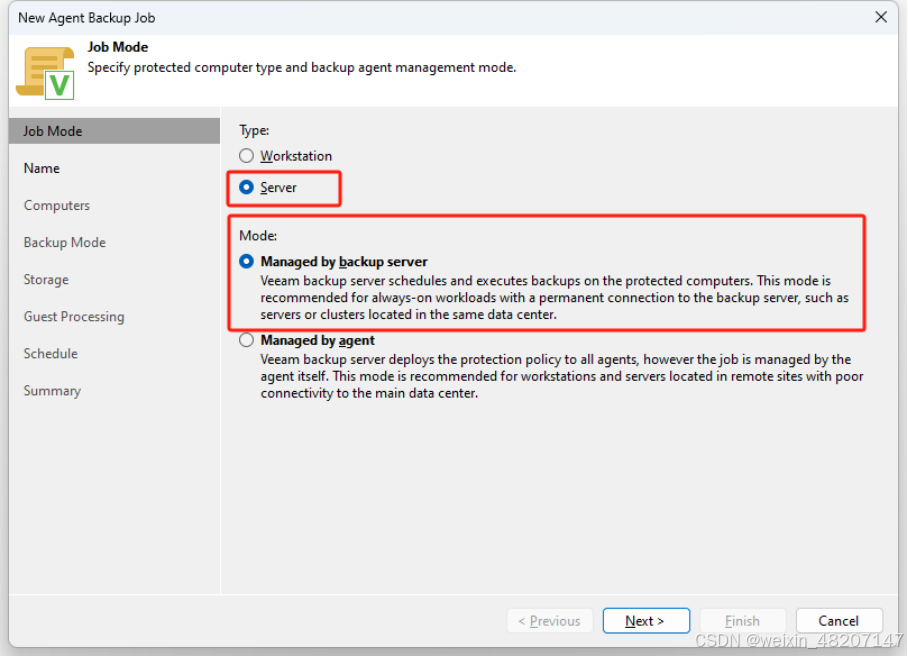Cancel the New Agent Backup Job wizard
The height and width of the screenshot is (656, 908).
(839, 621)
